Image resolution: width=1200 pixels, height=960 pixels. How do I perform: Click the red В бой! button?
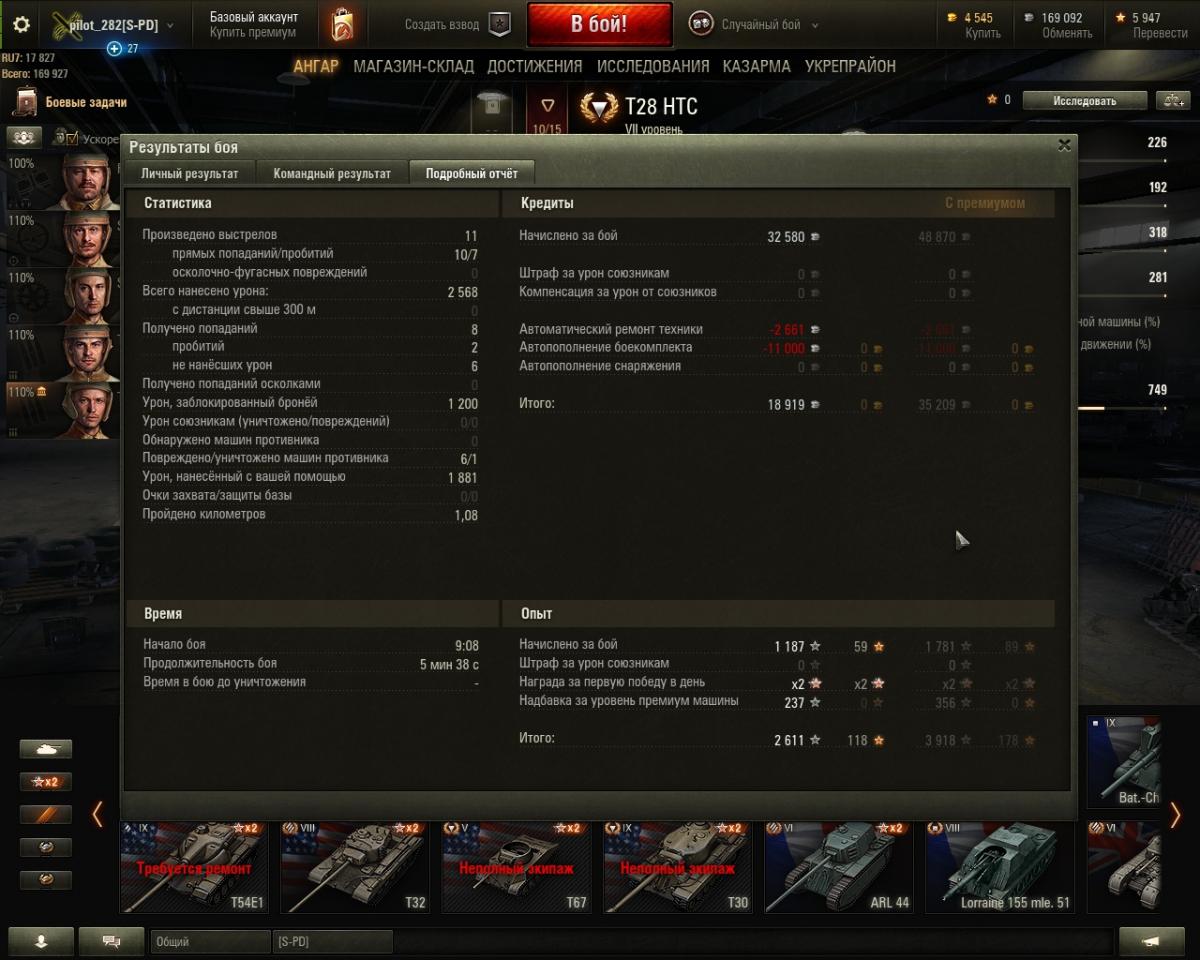[x=599, y=25]
